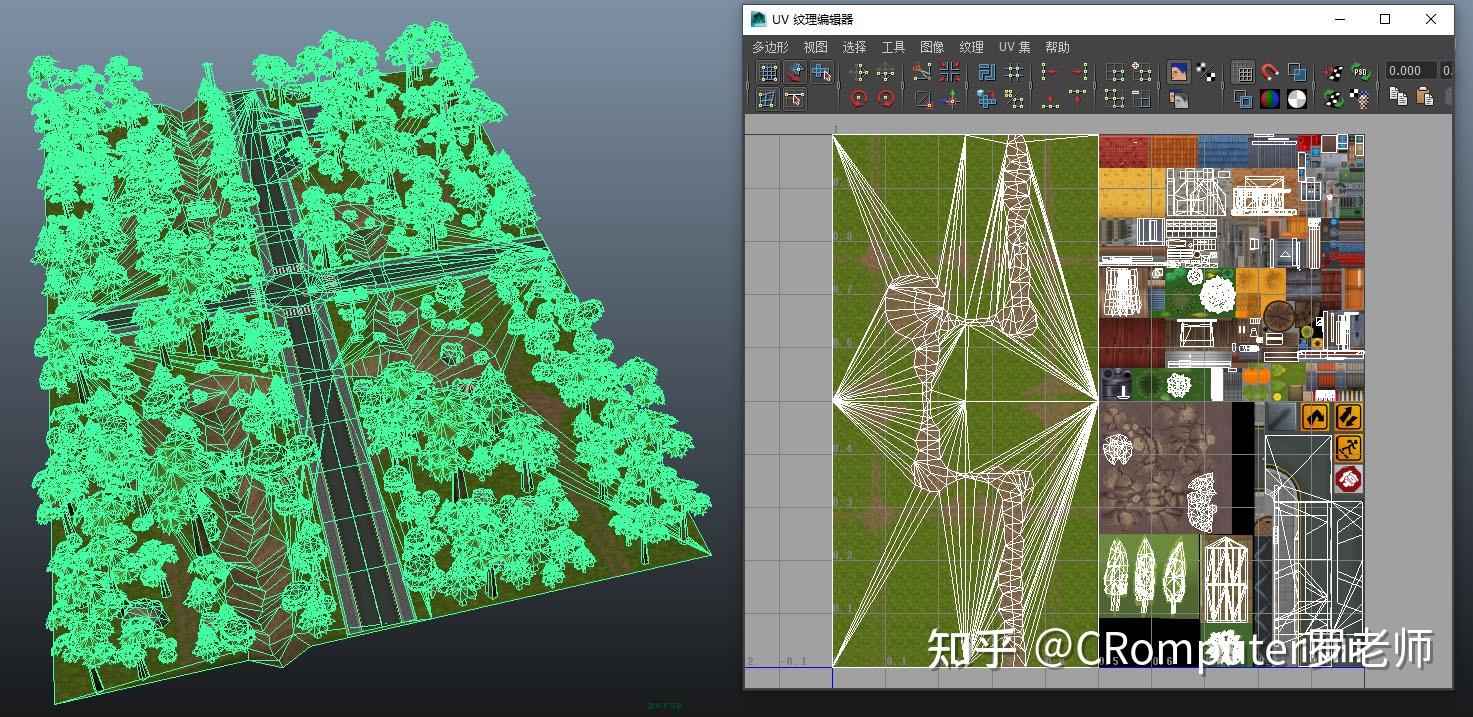View RGB color channels
1473x717 pixels.
coord(1269,99)
